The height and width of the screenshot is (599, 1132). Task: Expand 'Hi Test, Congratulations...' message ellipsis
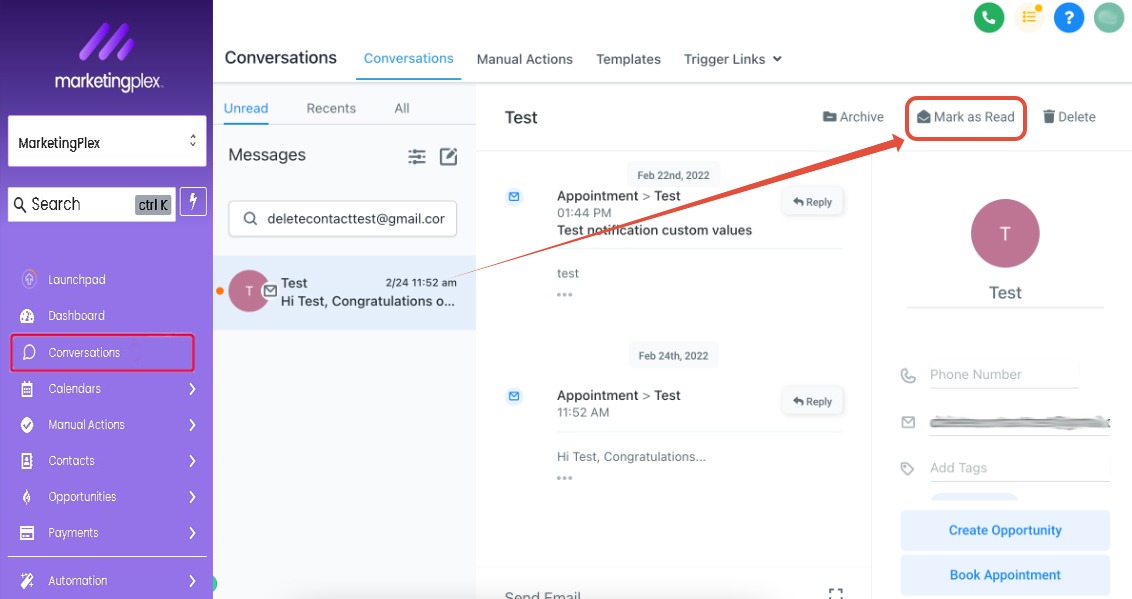click(565, 478)
